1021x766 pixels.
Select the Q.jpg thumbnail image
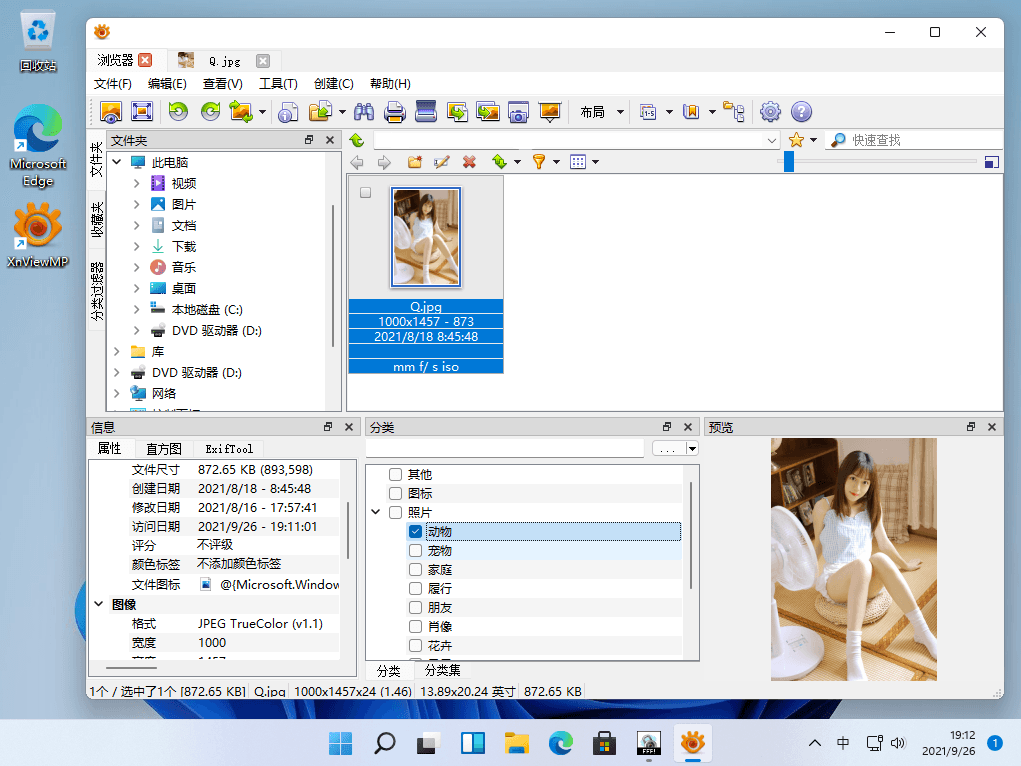pyautogui.click(x=426, y=237)
